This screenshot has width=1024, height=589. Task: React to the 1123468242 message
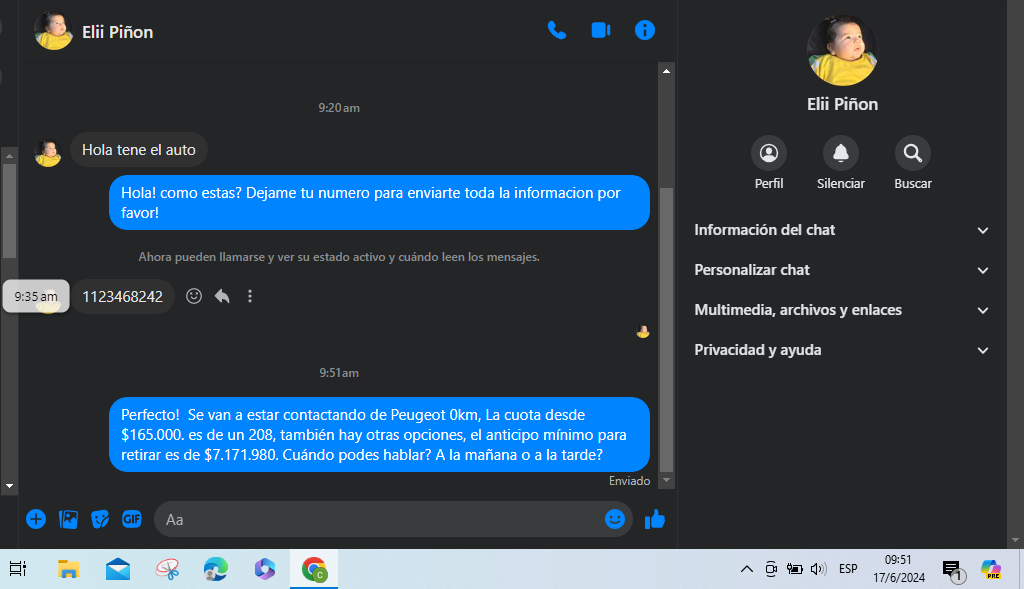195,296
